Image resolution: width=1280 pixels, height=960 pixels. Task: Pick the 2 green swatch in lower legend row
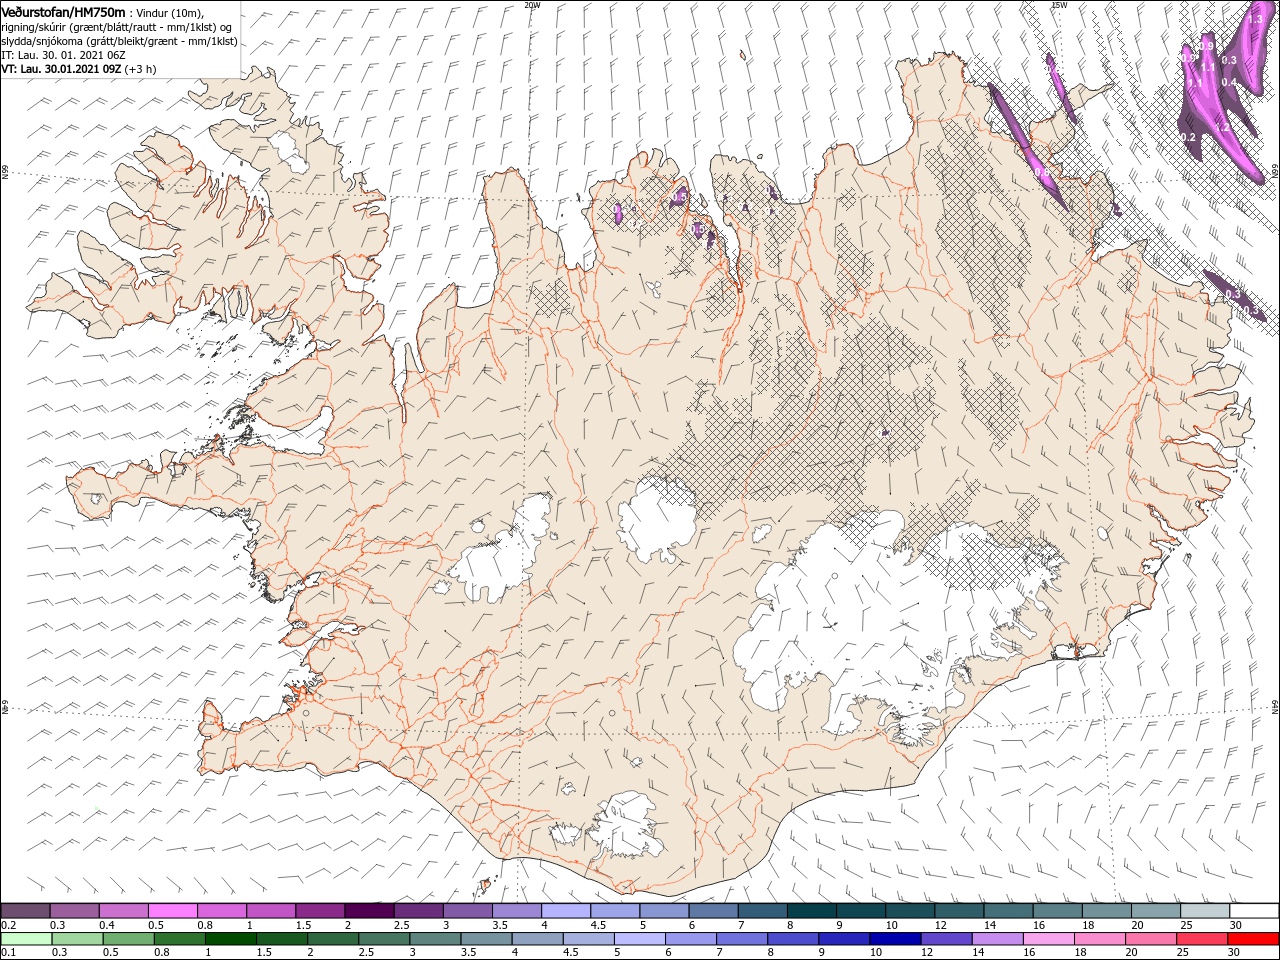pos(333,938)
